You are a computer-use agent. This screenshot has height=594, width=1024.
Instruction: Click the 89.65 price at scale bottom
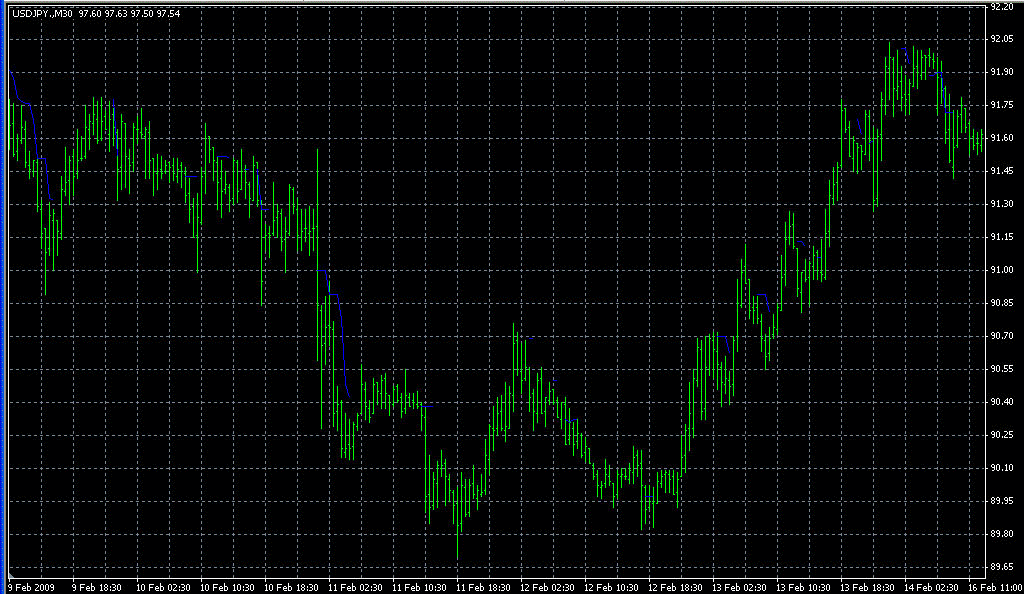[x=1000, y=567]
